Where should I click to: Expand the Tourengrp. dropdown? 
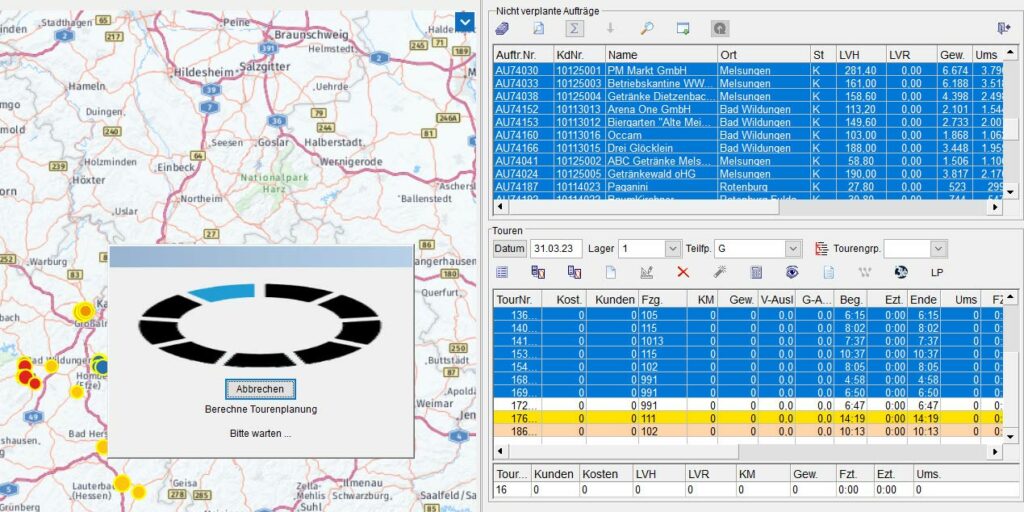(937, 248)
